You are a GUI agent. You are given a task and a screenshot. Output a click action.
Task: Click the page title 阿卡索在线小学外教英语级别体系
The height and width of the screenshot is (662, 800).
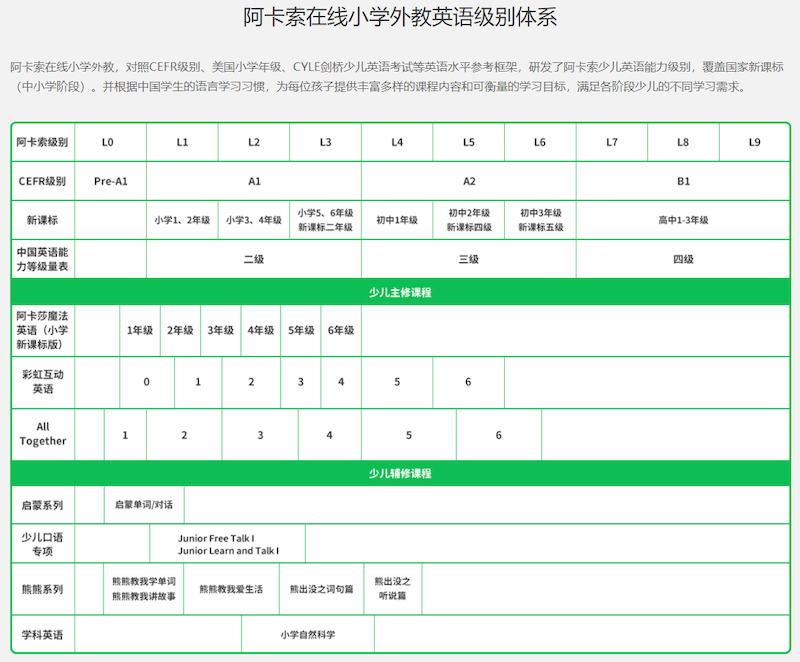point(400,17)
